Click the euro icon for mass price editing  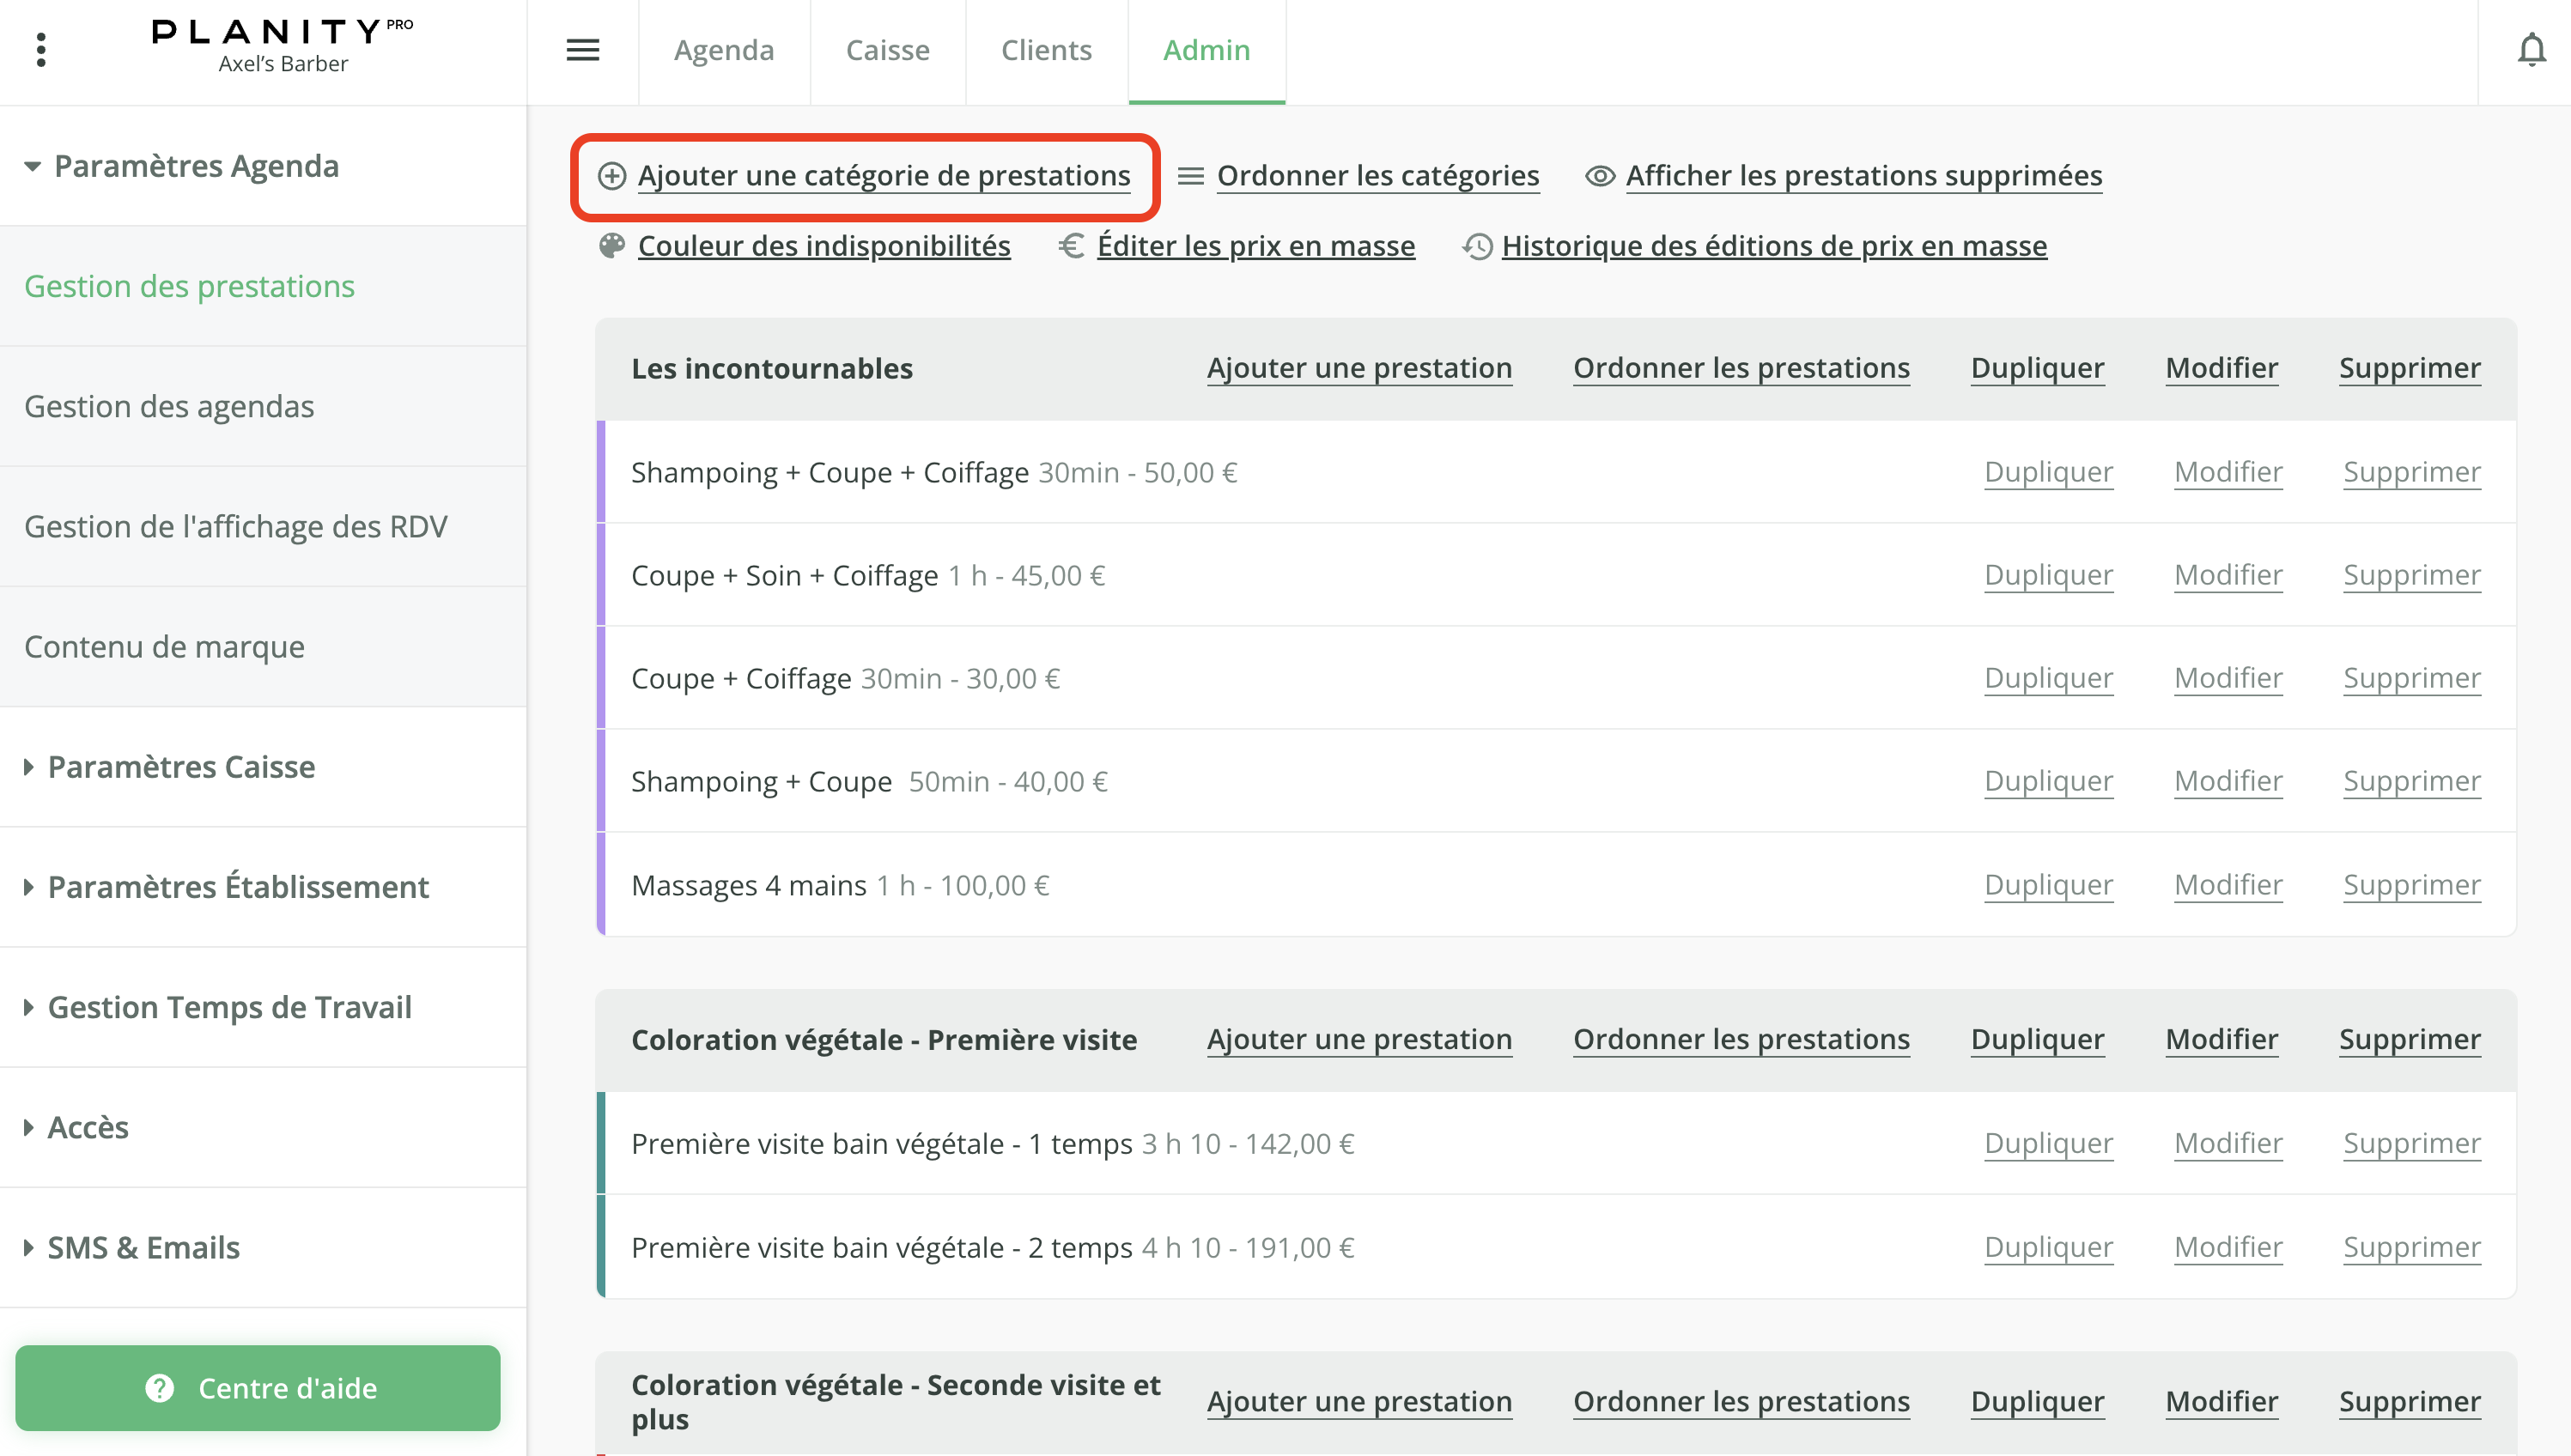(1071, 246)
